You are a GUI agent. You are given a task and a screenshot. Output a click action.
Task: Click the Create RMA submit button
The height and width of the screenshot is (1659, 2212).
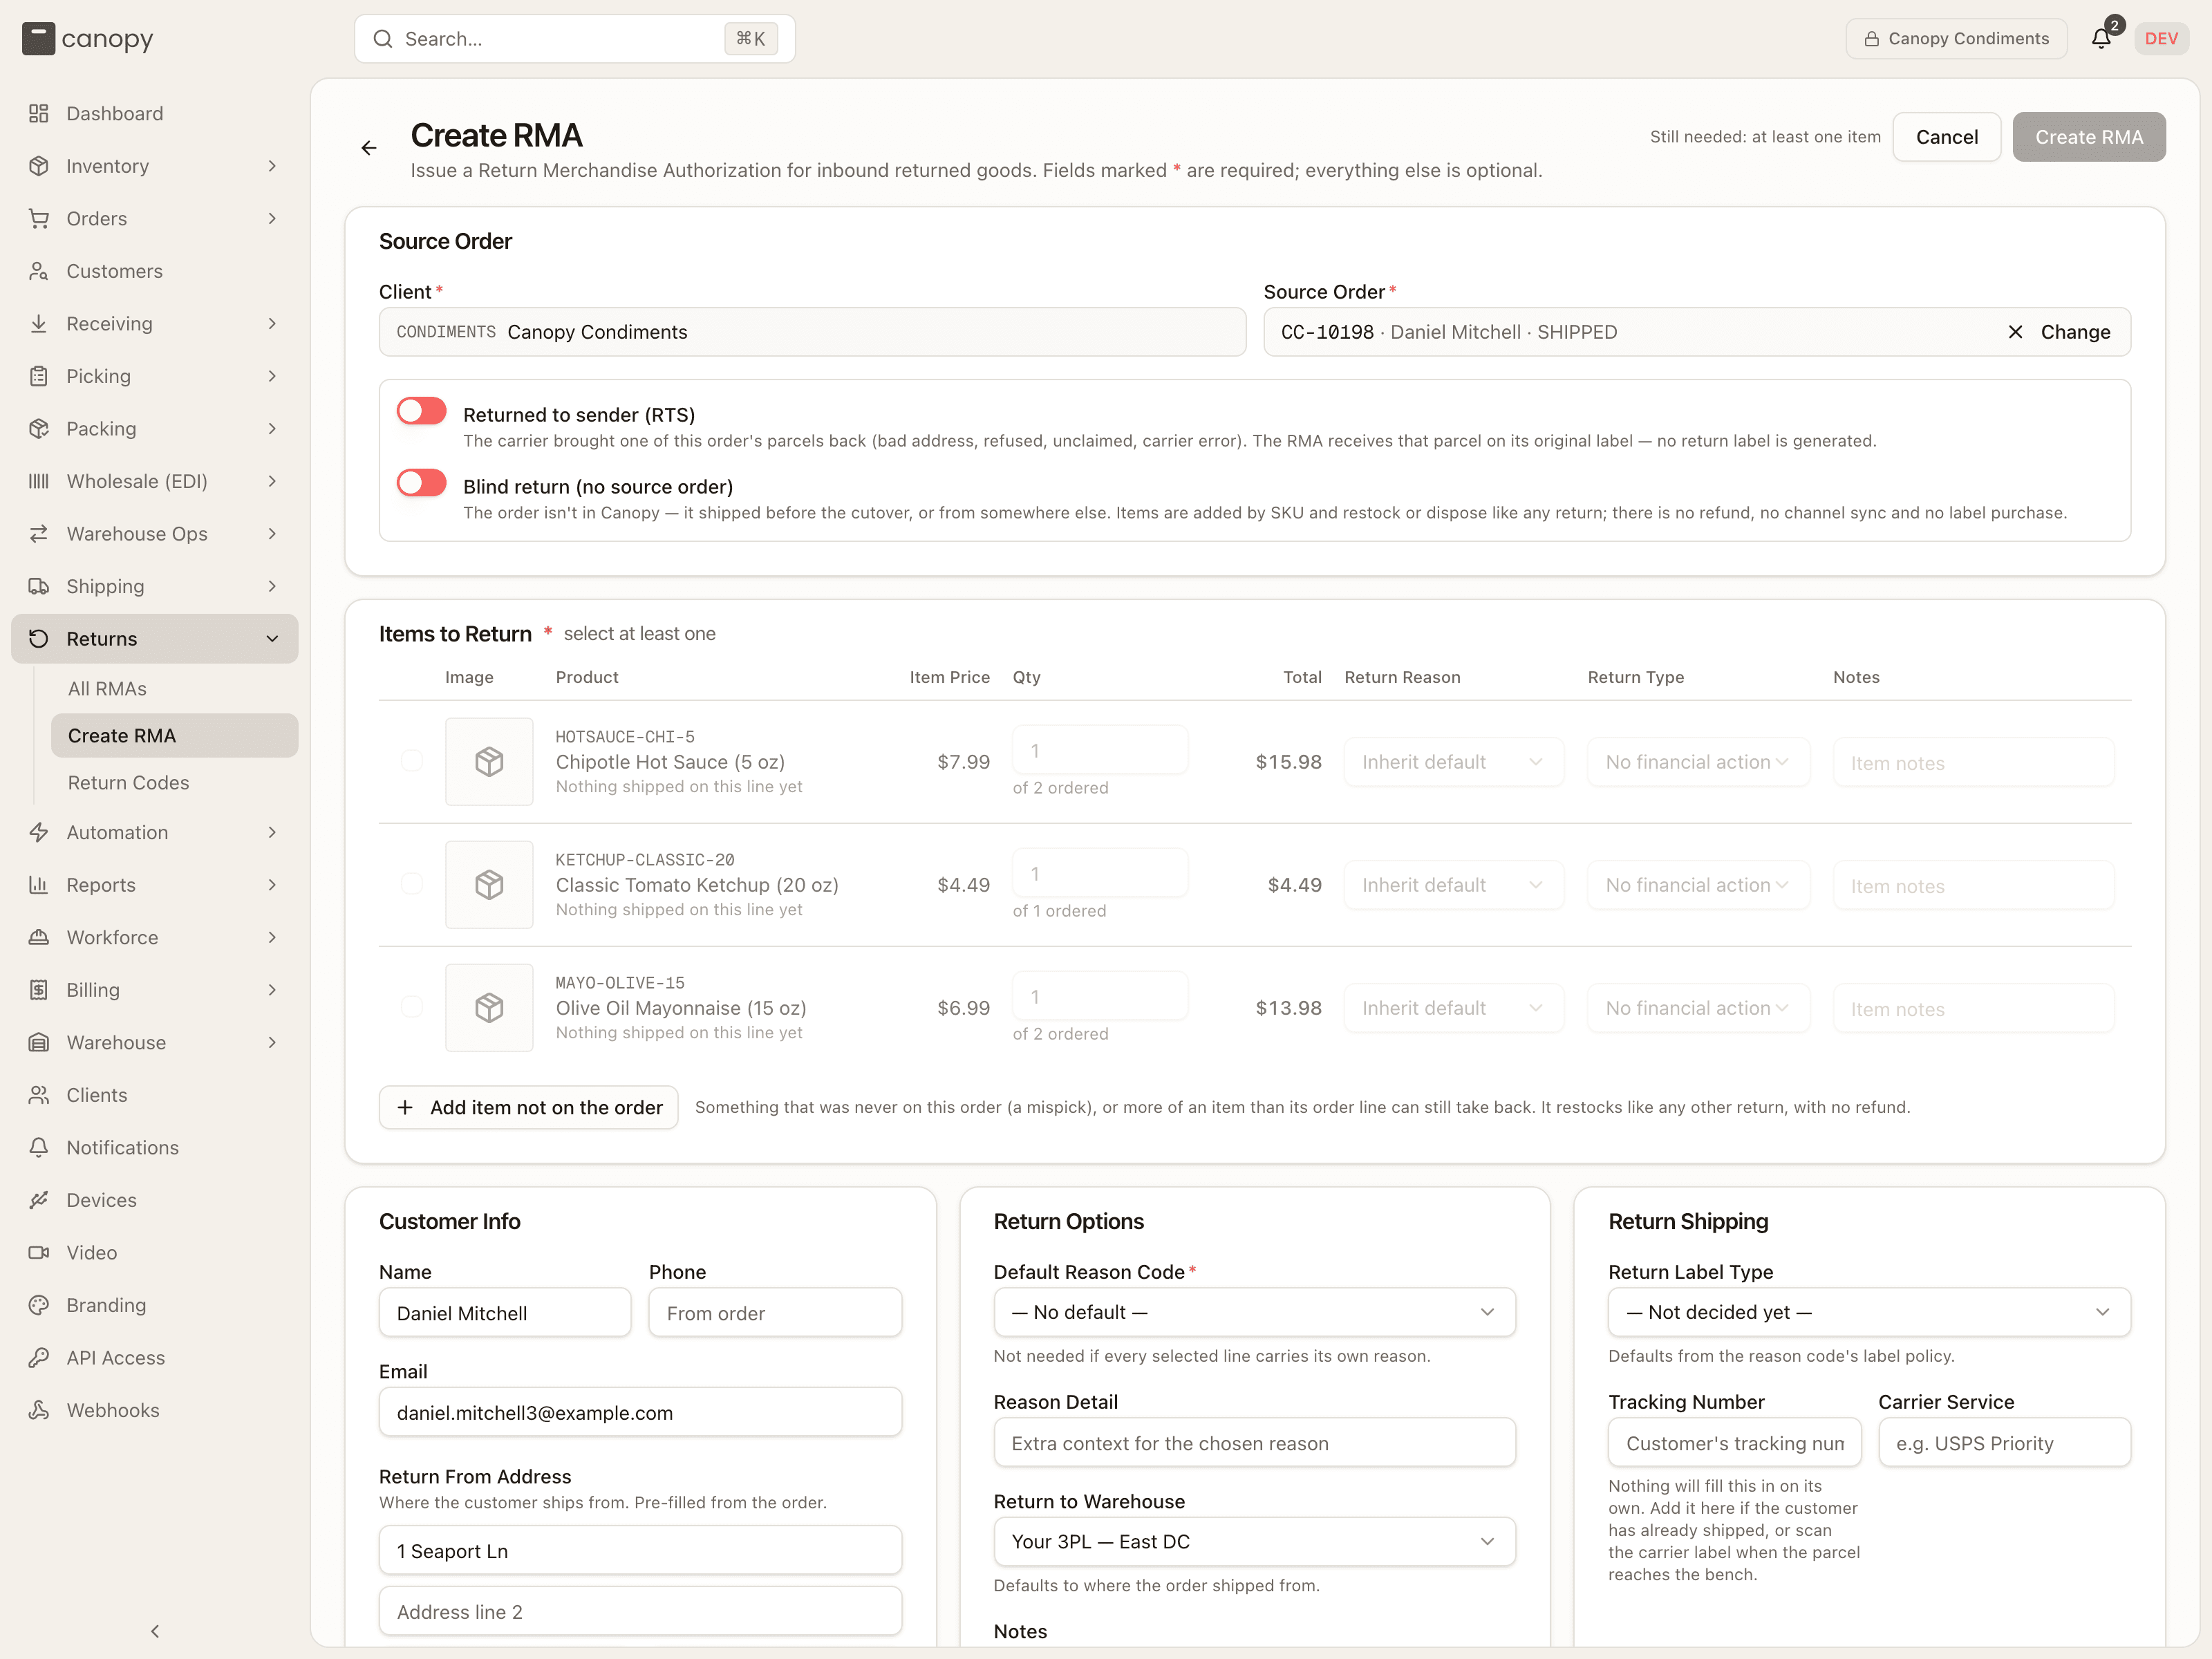point(2088,137)
